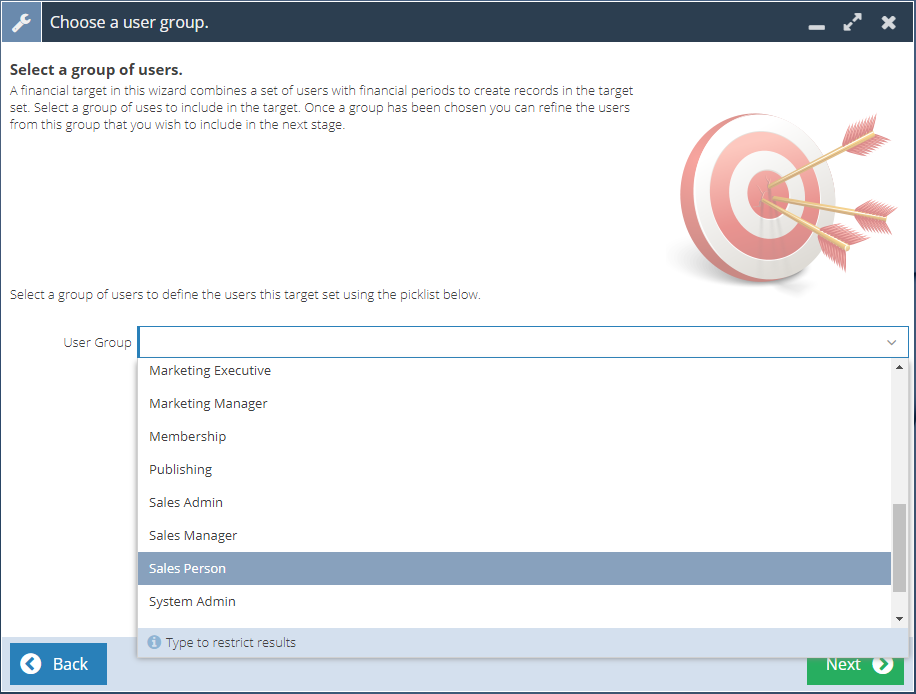Collapse the User Group dropdown arrow

(891, 342)
